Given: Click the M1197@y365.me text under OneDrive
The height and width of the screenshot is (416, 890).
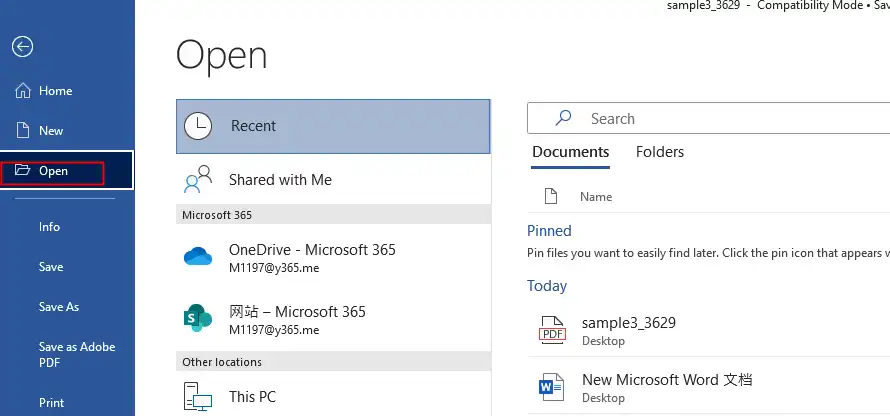Looking at the screenshot, I should click(274, 268).
